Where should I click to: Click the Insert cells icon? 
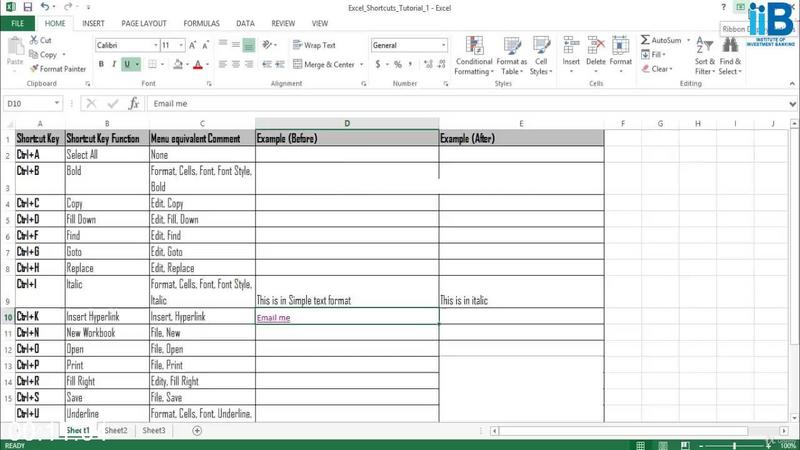coord(571,45)
